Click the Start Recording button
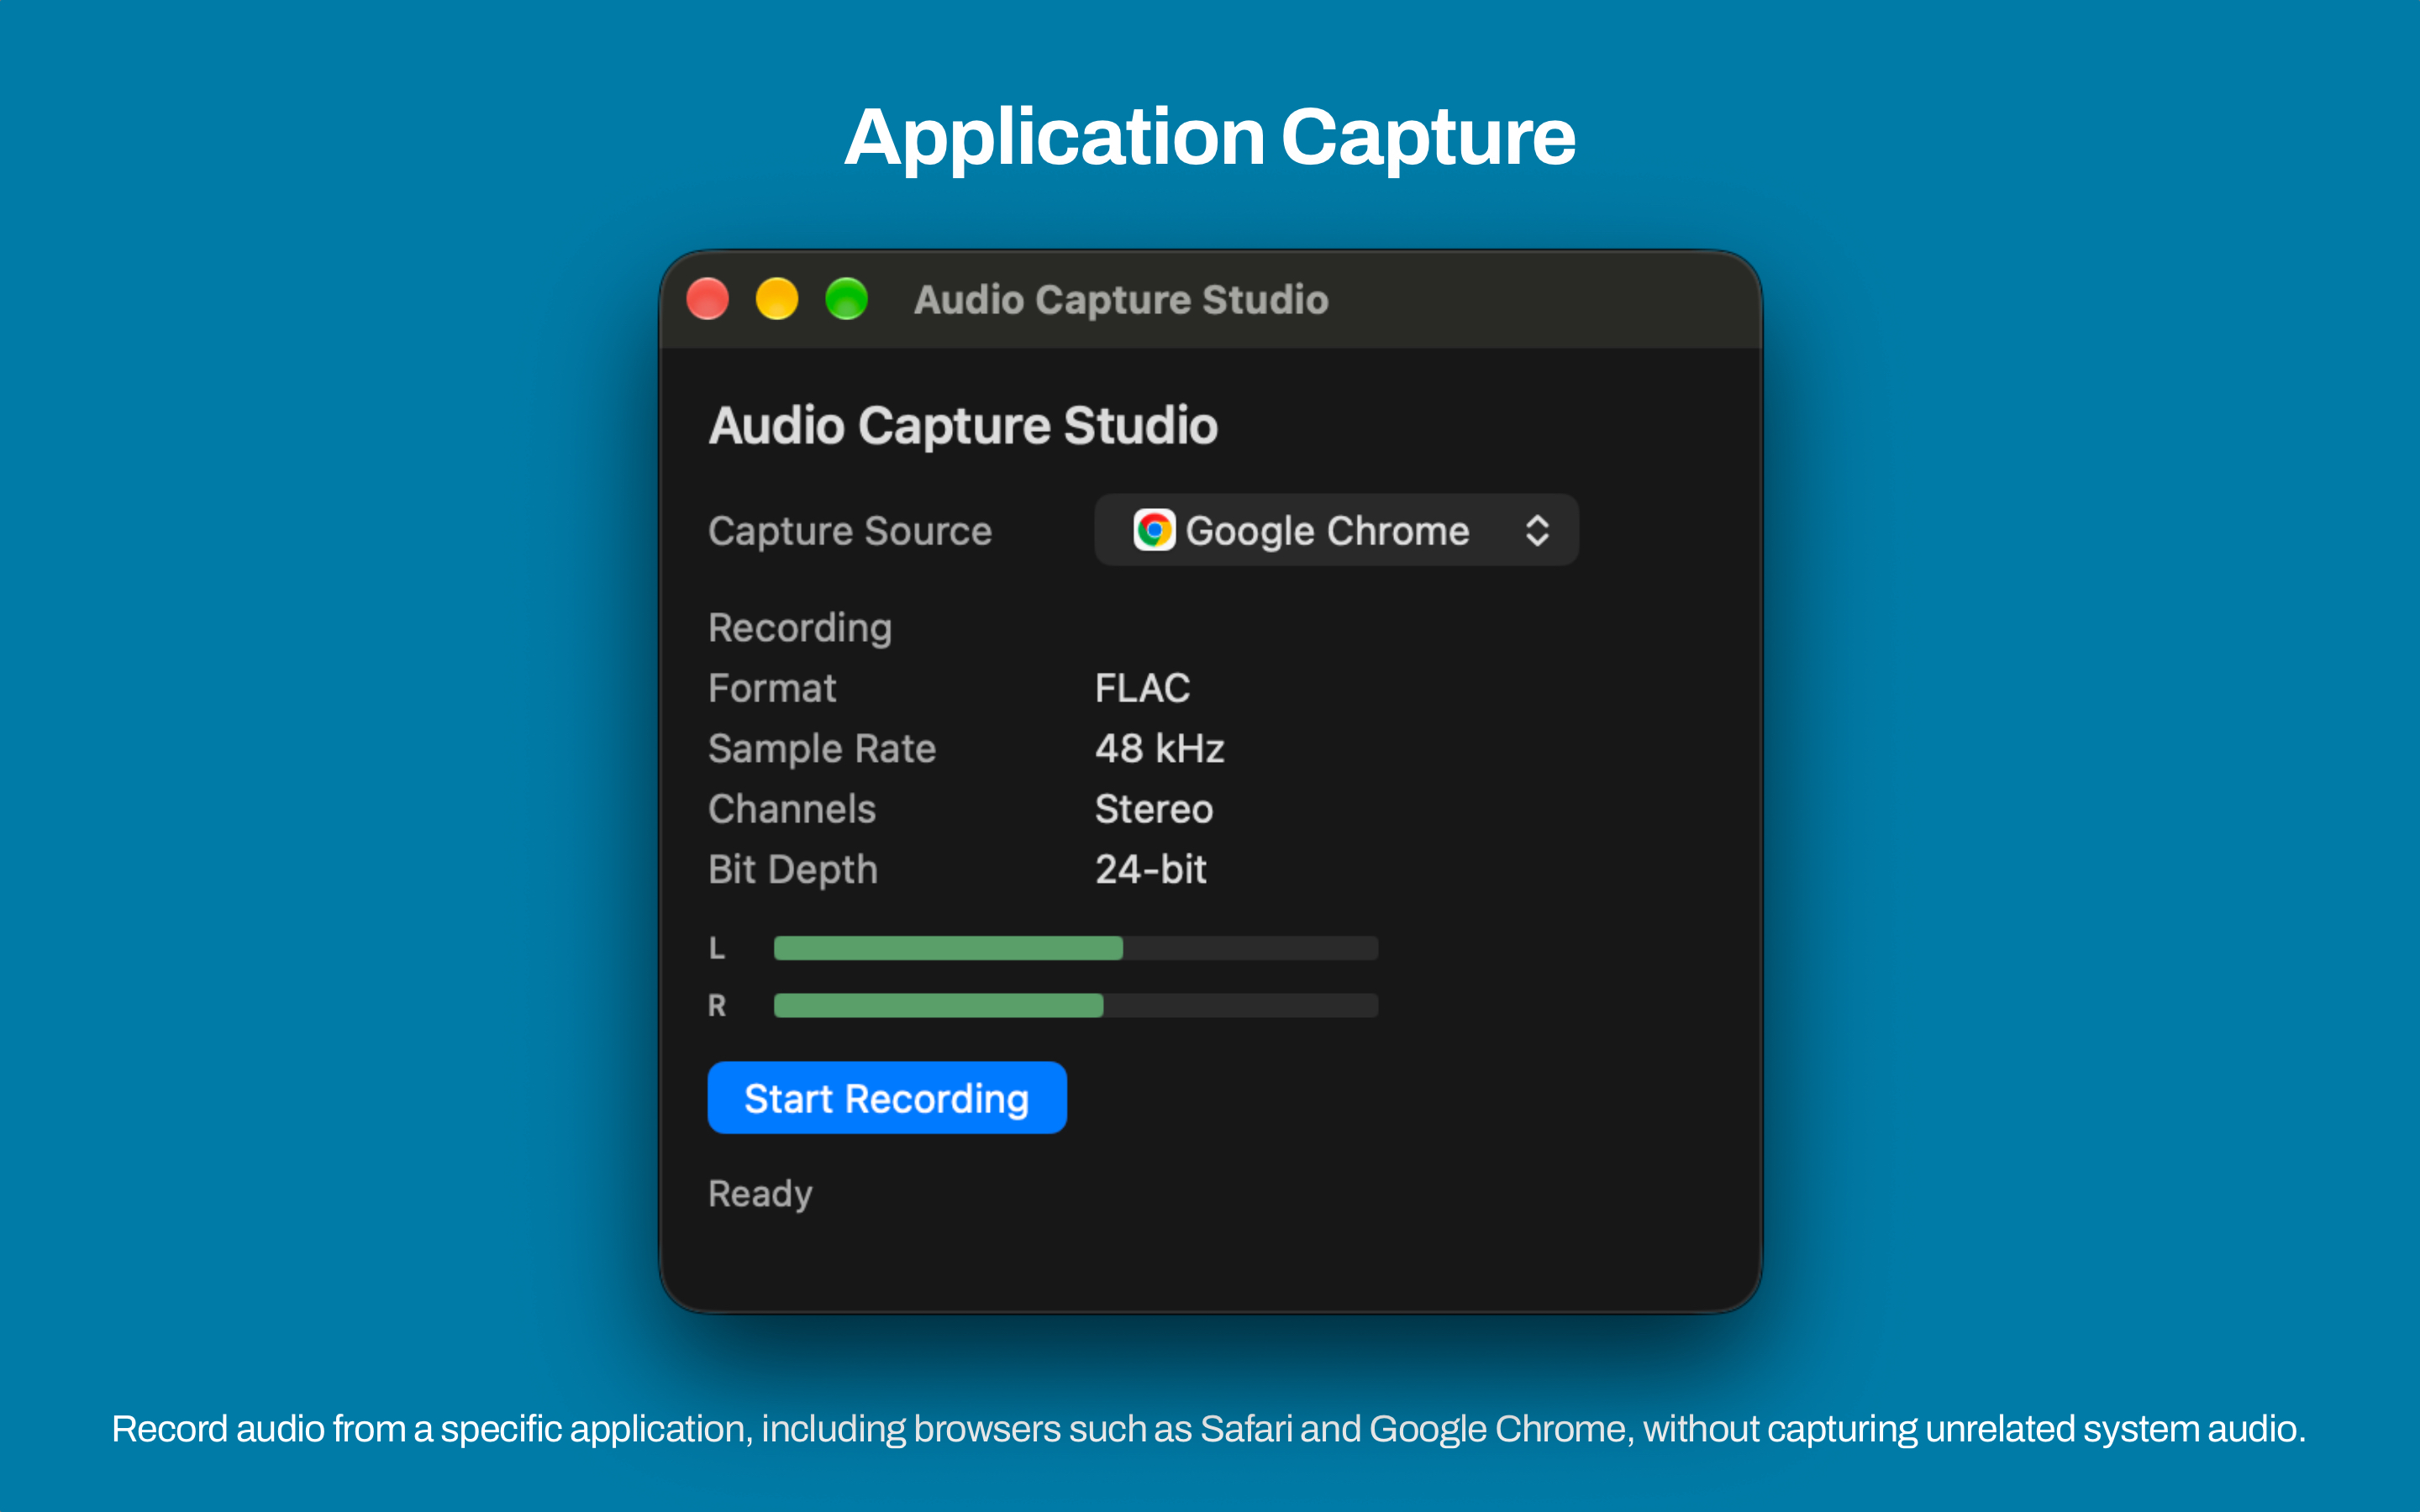 (x=887, y=1098)
